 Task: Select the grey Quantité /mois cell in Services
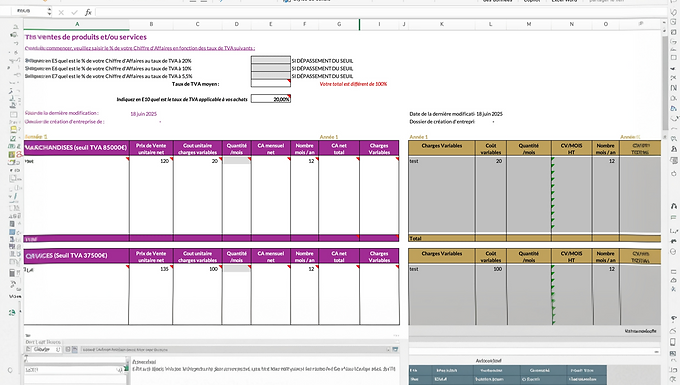(x=236, y=269)
